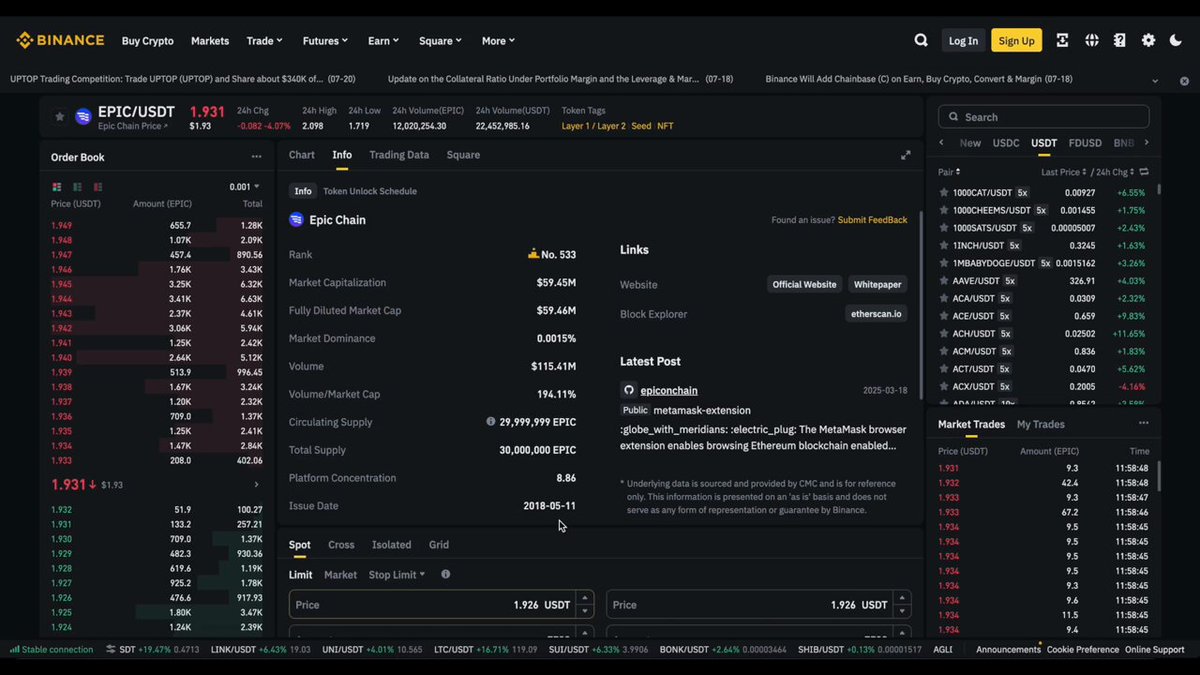Click the Binance logo
1200x675 pixels.
pyautogui.click(x=60, y=40)
